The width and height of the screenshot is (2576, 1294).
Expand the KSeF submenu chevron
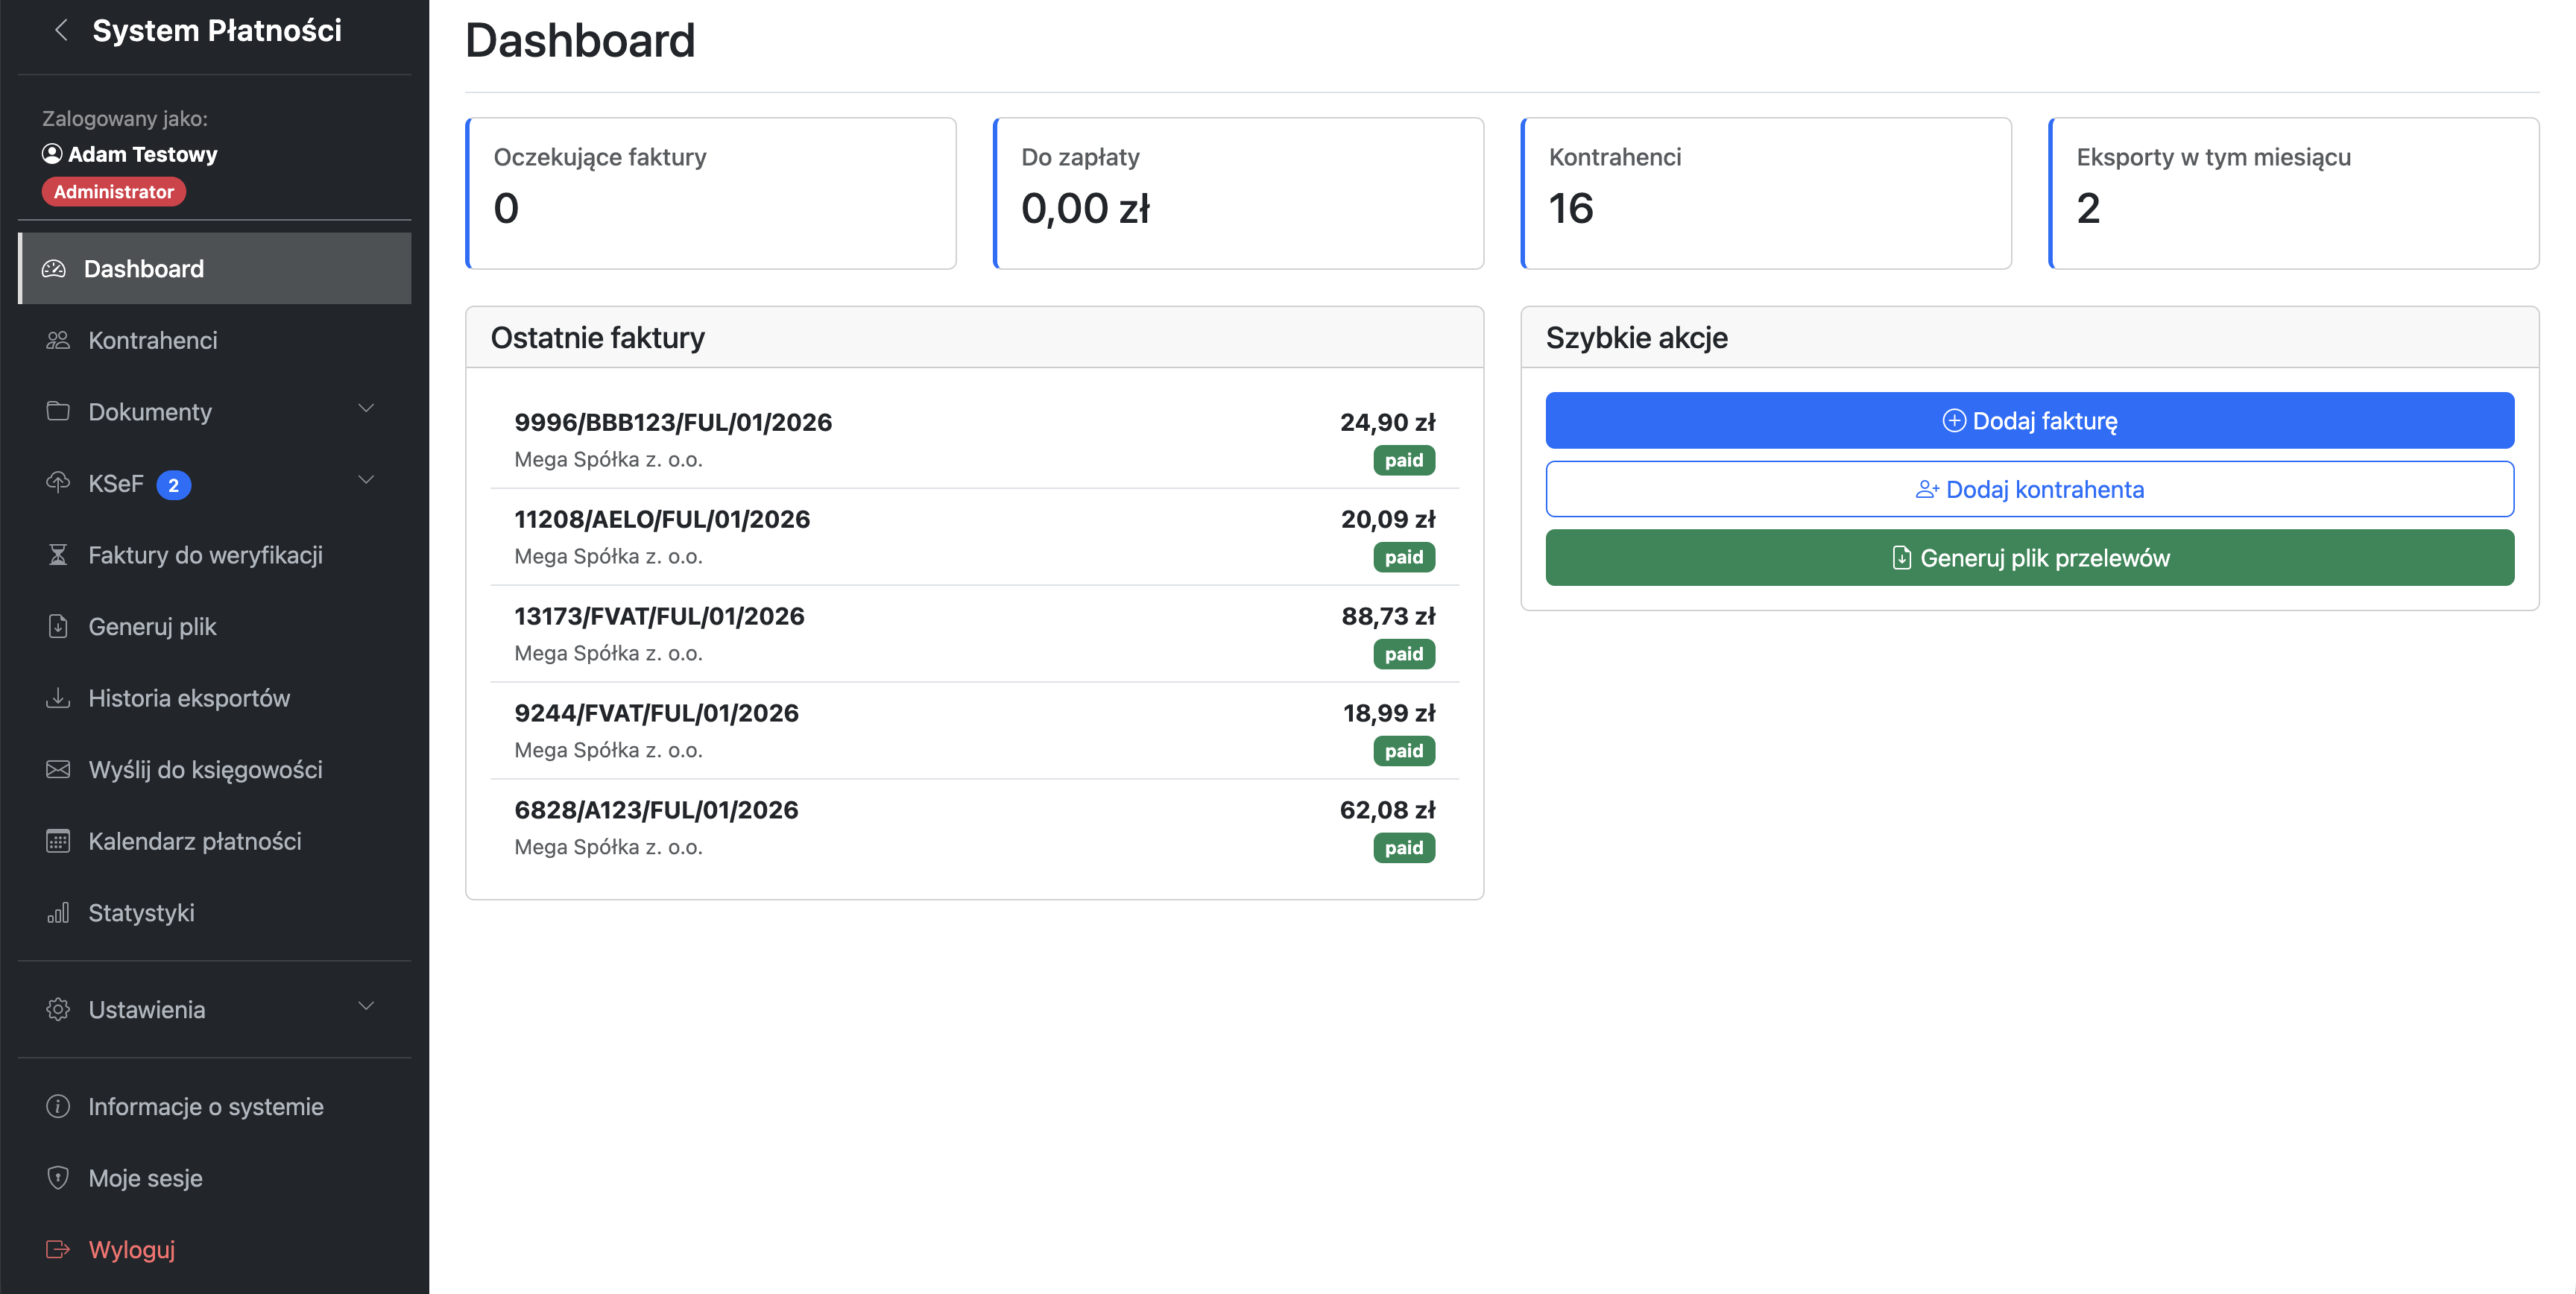point(366,481)
